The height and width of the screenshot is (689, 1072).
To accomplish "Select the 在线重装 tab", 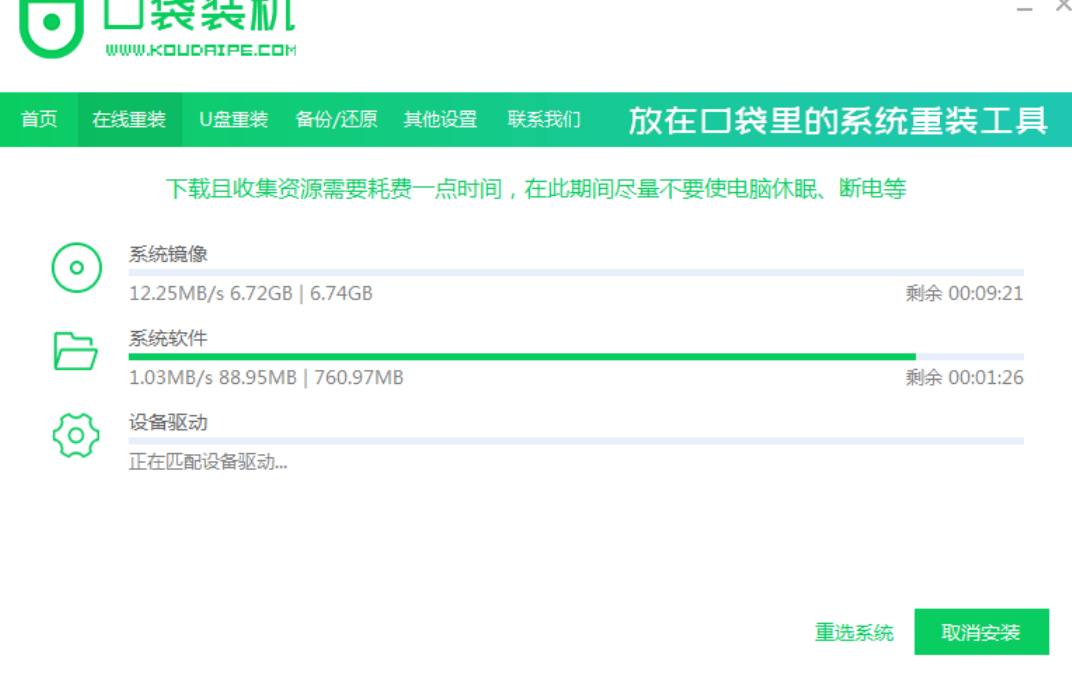I will coord(129,120).
